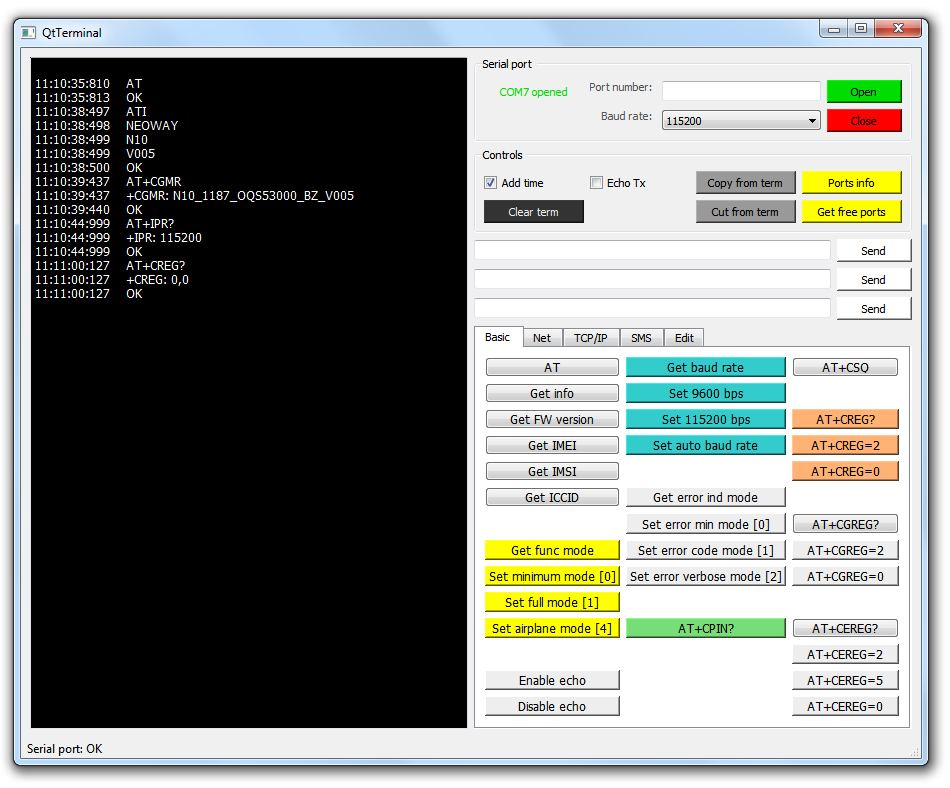Click the AT+CREG=2 button
Screen dimensions: 950x788
846,446
